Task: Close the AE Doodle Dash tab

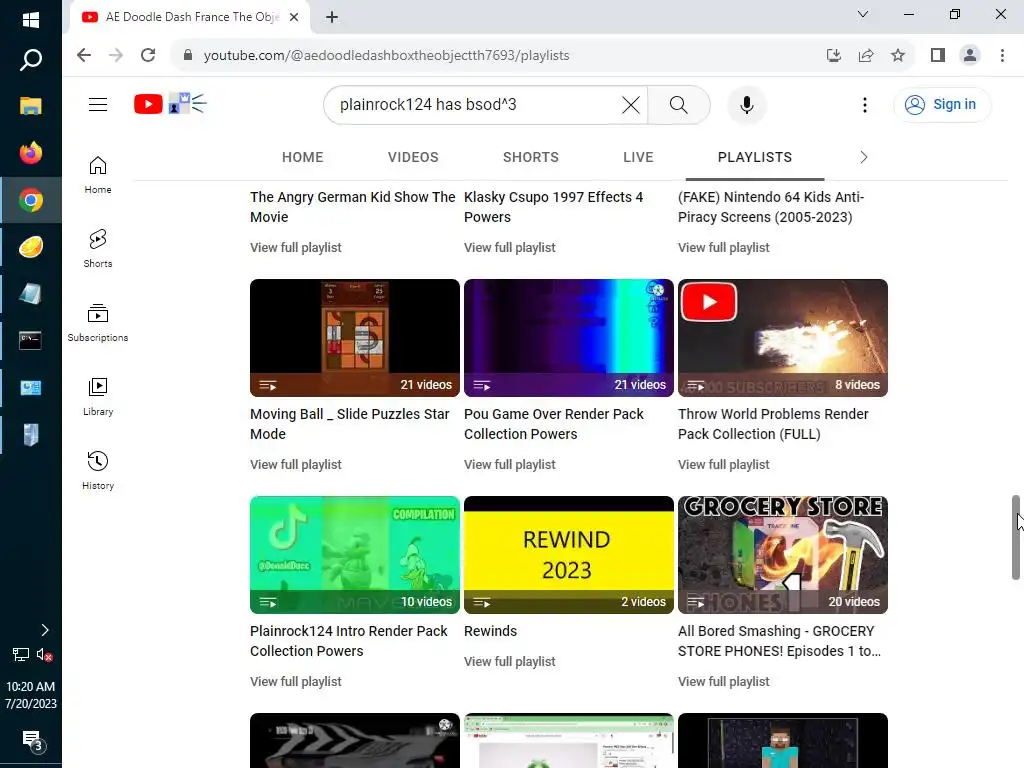Action: pos(294,17)
